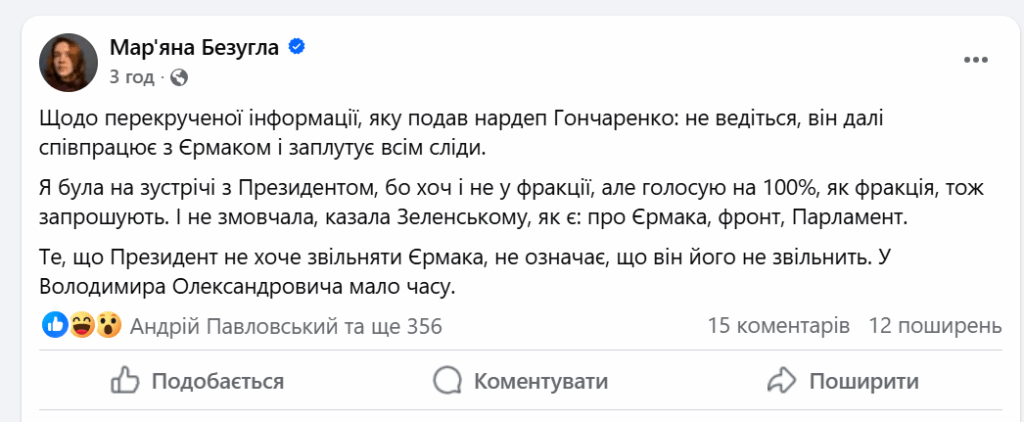1024x422 pixels.
Task: View reactions from Андрій Павловський та ще 356
Action: tap(286, 326)
